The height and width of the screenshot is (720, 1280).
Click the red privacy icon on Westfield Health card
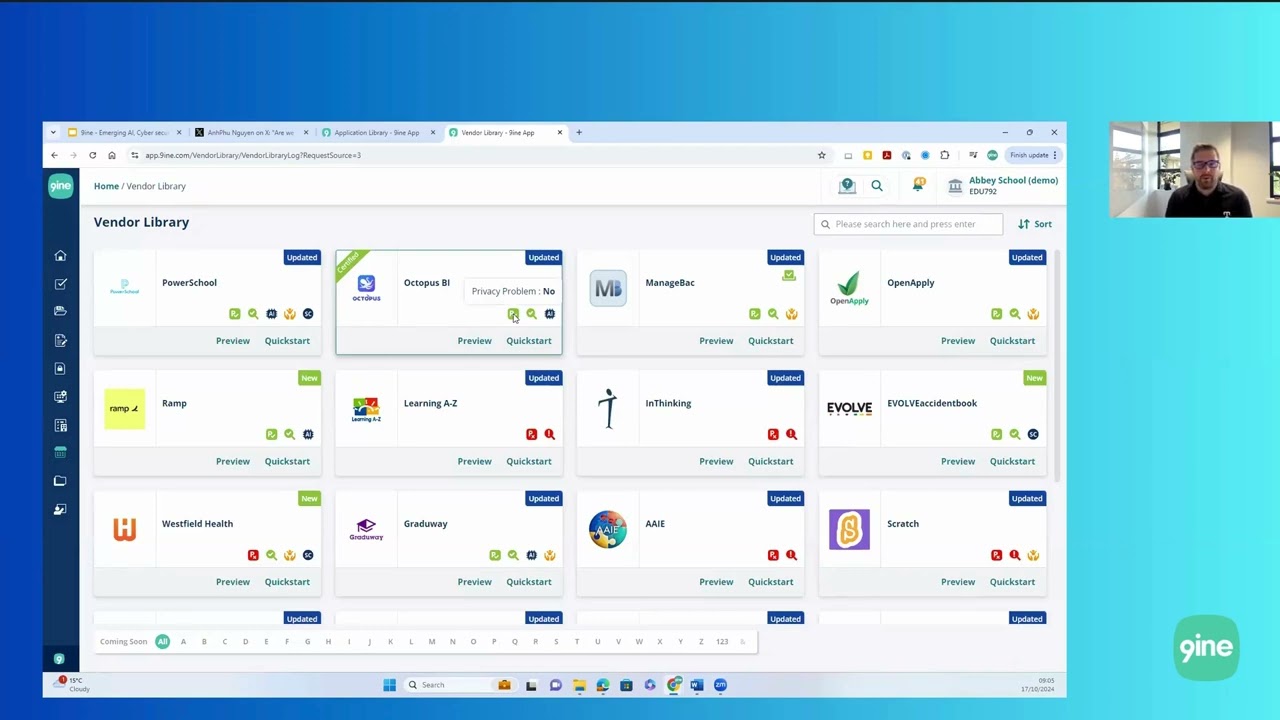coord(253,555)
